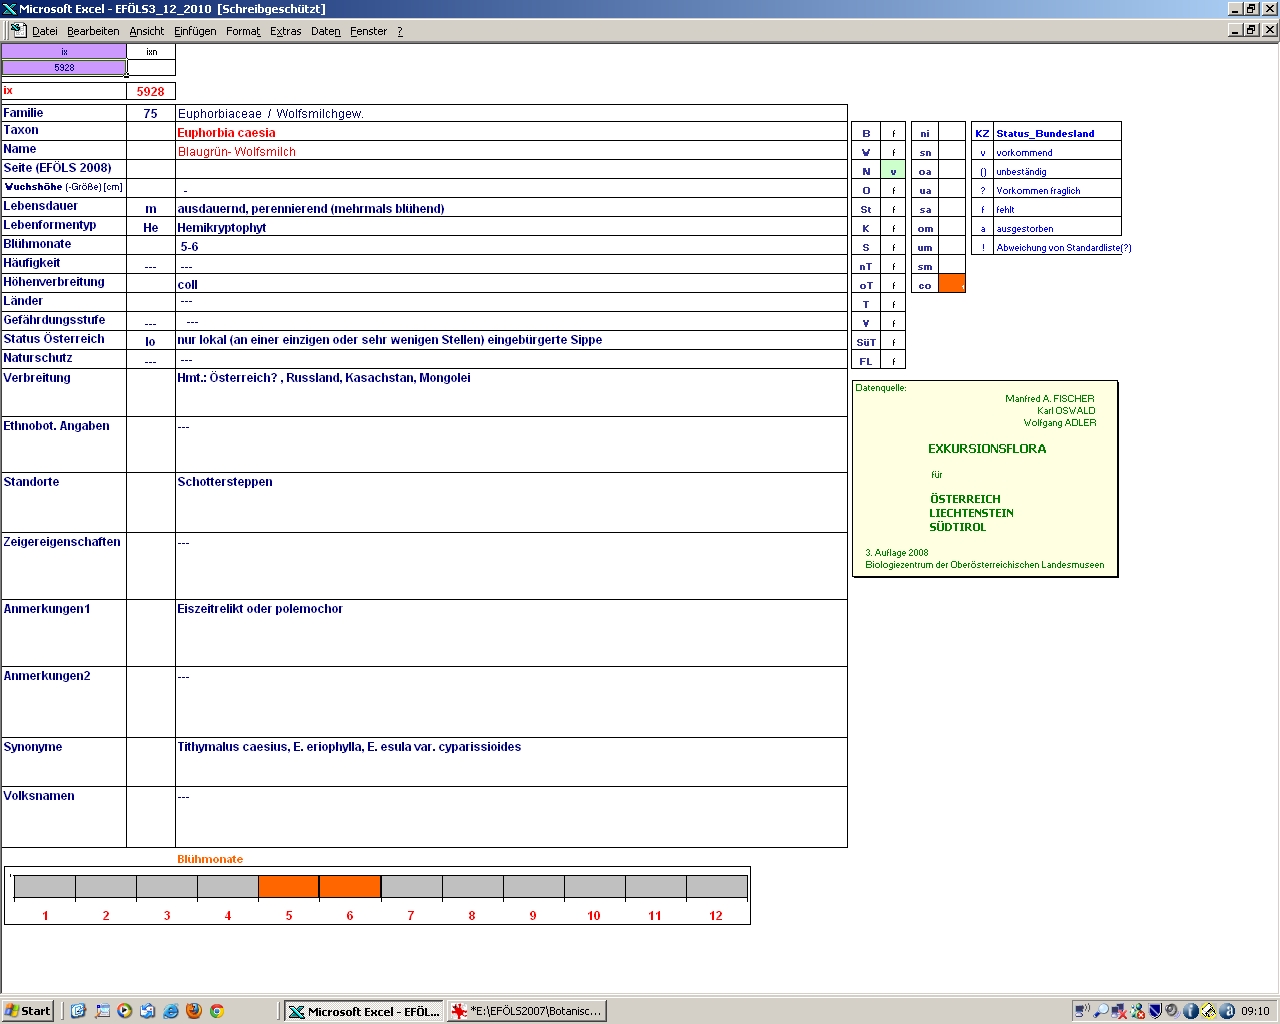The width and height of the screenshot is (1280, 1024).
Task: Open the printer icon in system tray
Action: 1208,1011
